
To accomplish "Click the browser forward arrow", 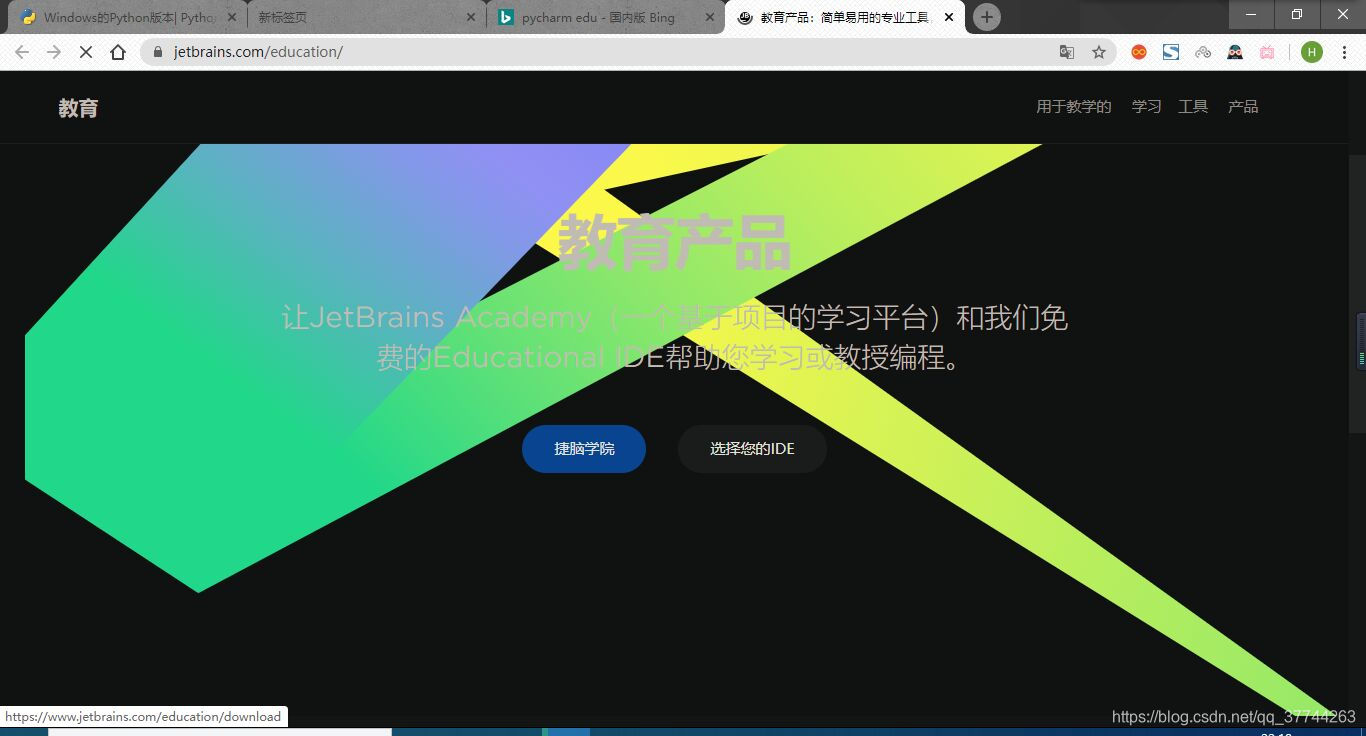I will (x=54, y=52).
